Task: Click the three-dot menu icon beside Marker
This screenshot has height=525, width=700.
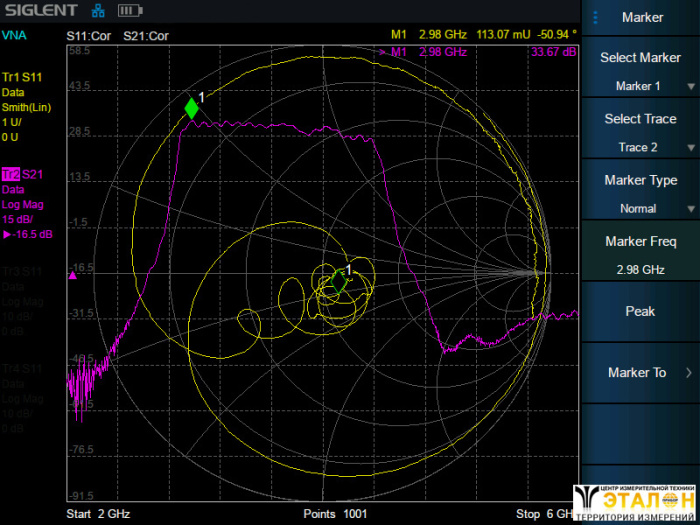Action: pyautogui.click(x=596, y=17)
